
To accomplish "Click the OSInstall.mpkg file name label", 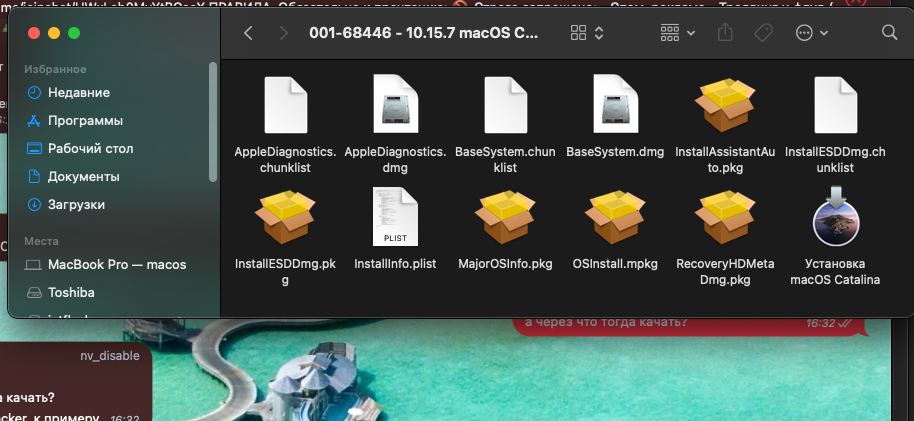I will 615,264.
